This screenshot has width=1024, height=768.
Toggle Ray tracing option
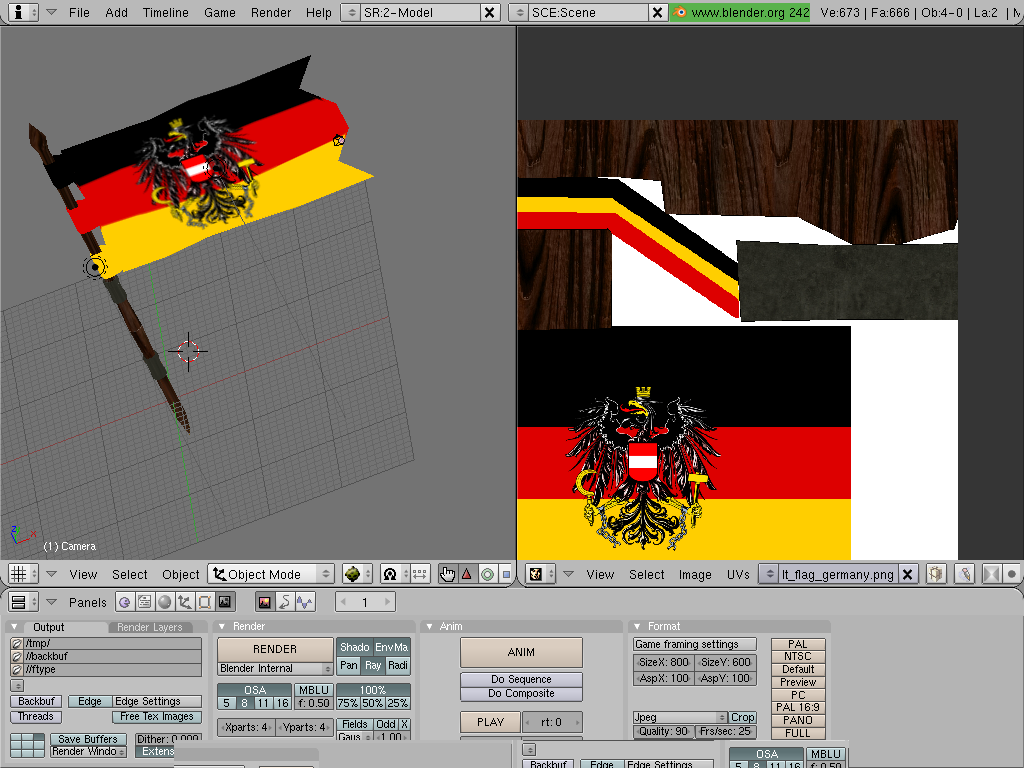click(x=373, y=665)
